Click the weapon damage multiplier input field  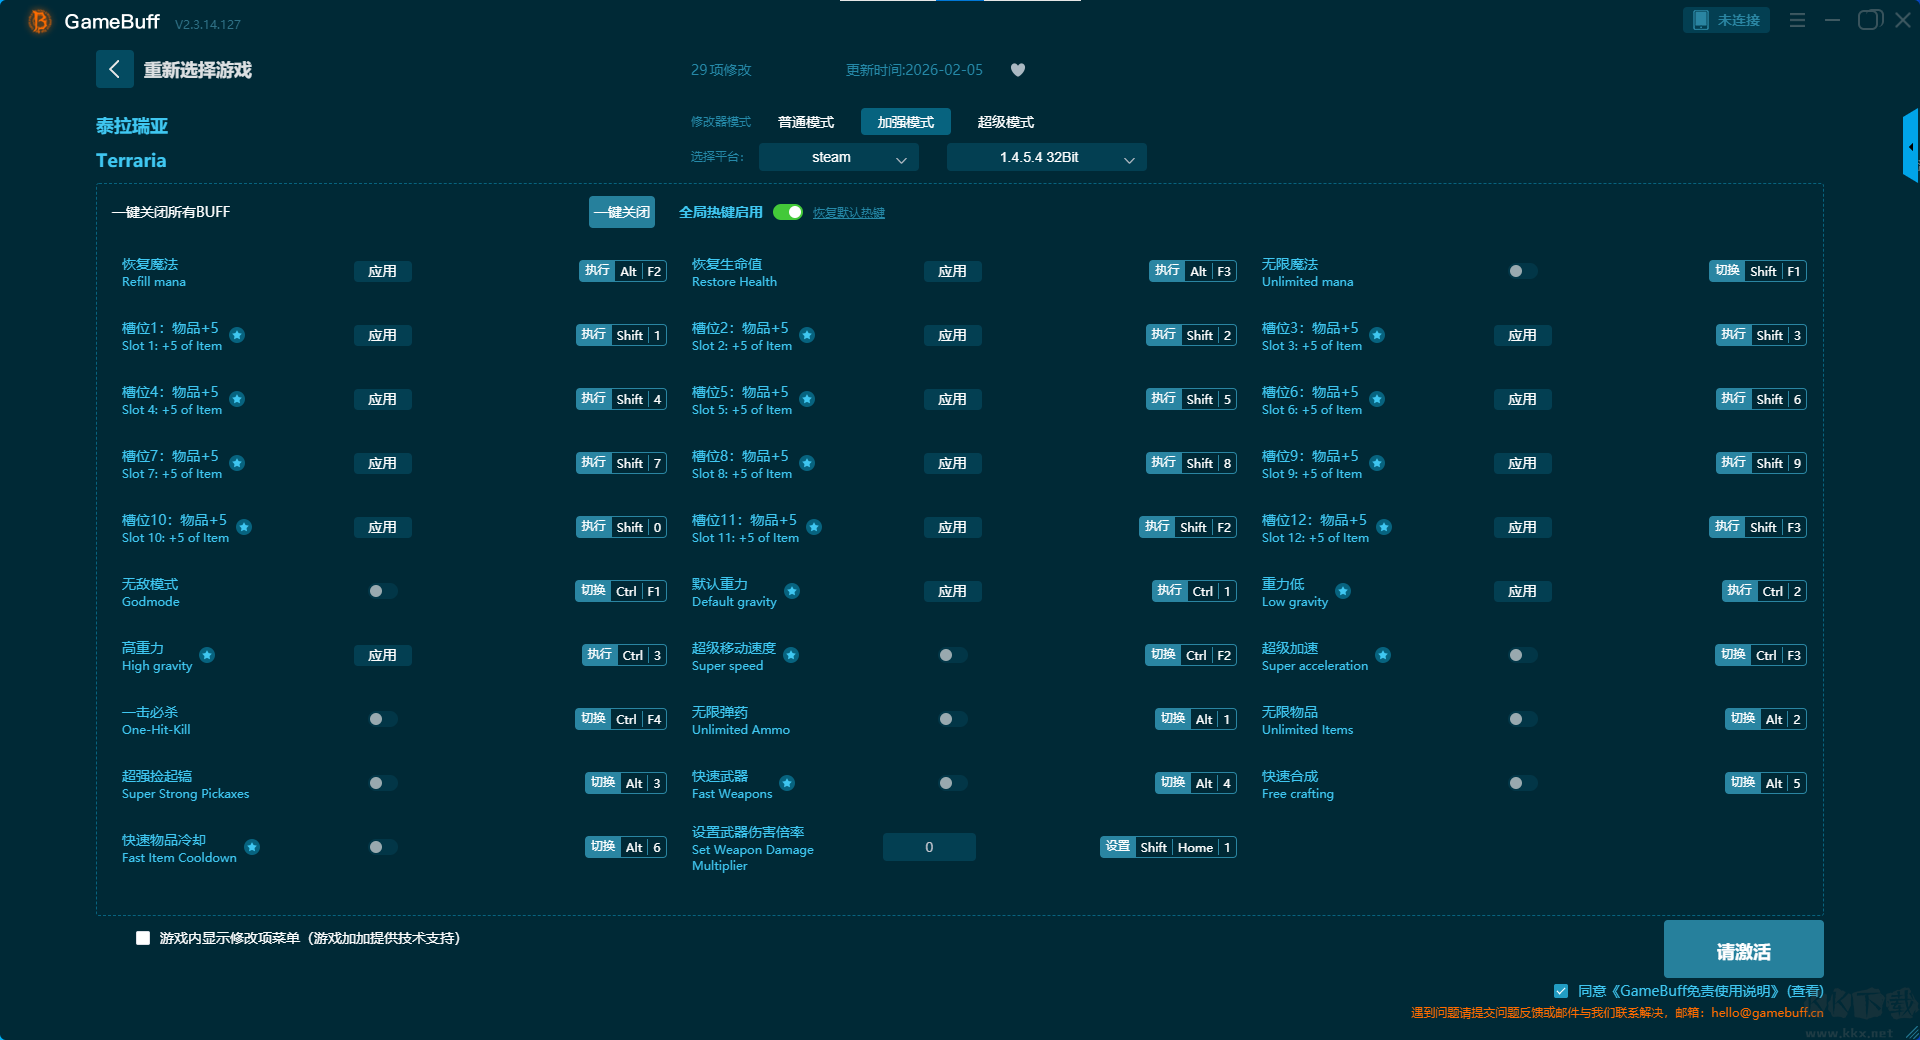coord(929,847)
